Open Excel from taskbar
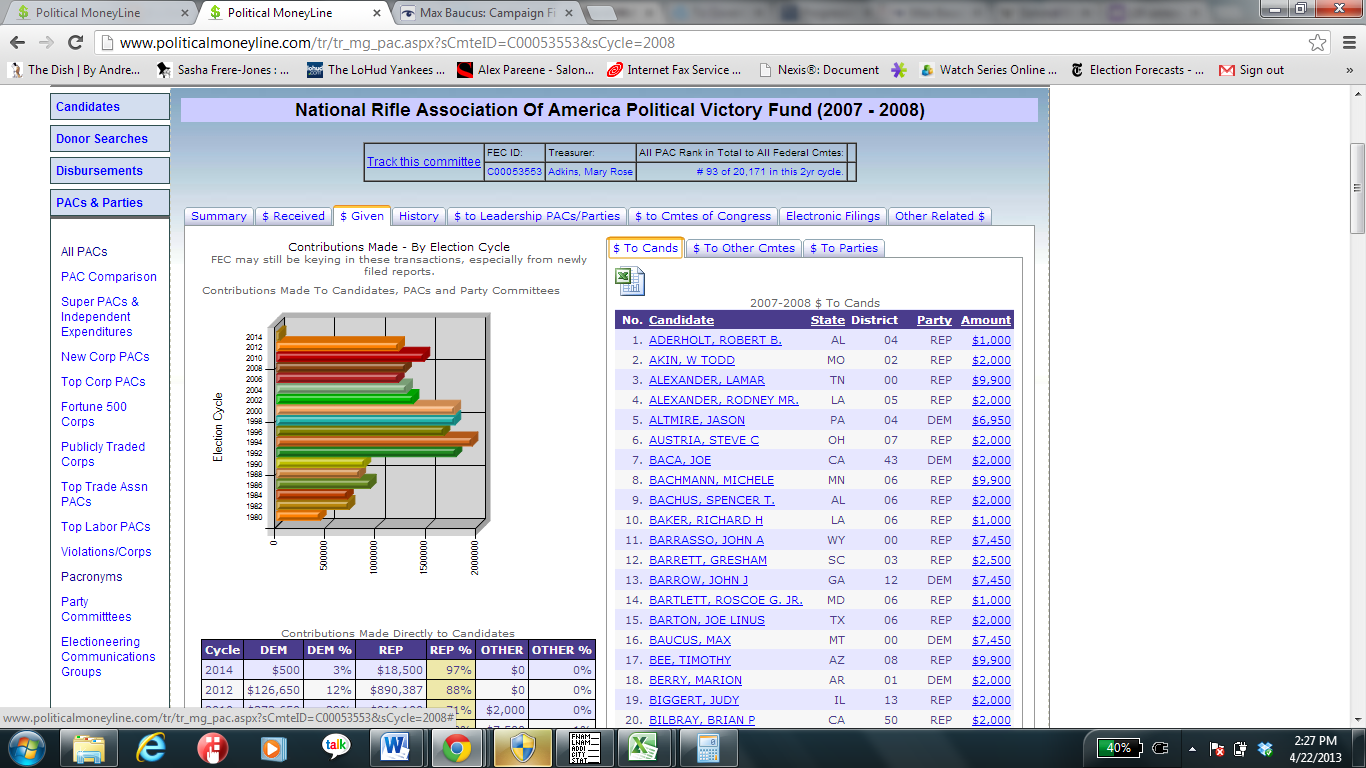 point(642,747)
